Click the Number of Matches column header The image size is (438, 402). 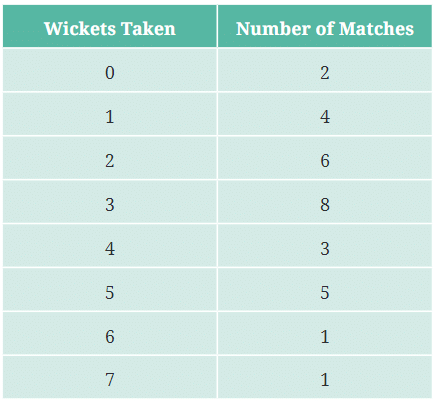tap(325, 26)
